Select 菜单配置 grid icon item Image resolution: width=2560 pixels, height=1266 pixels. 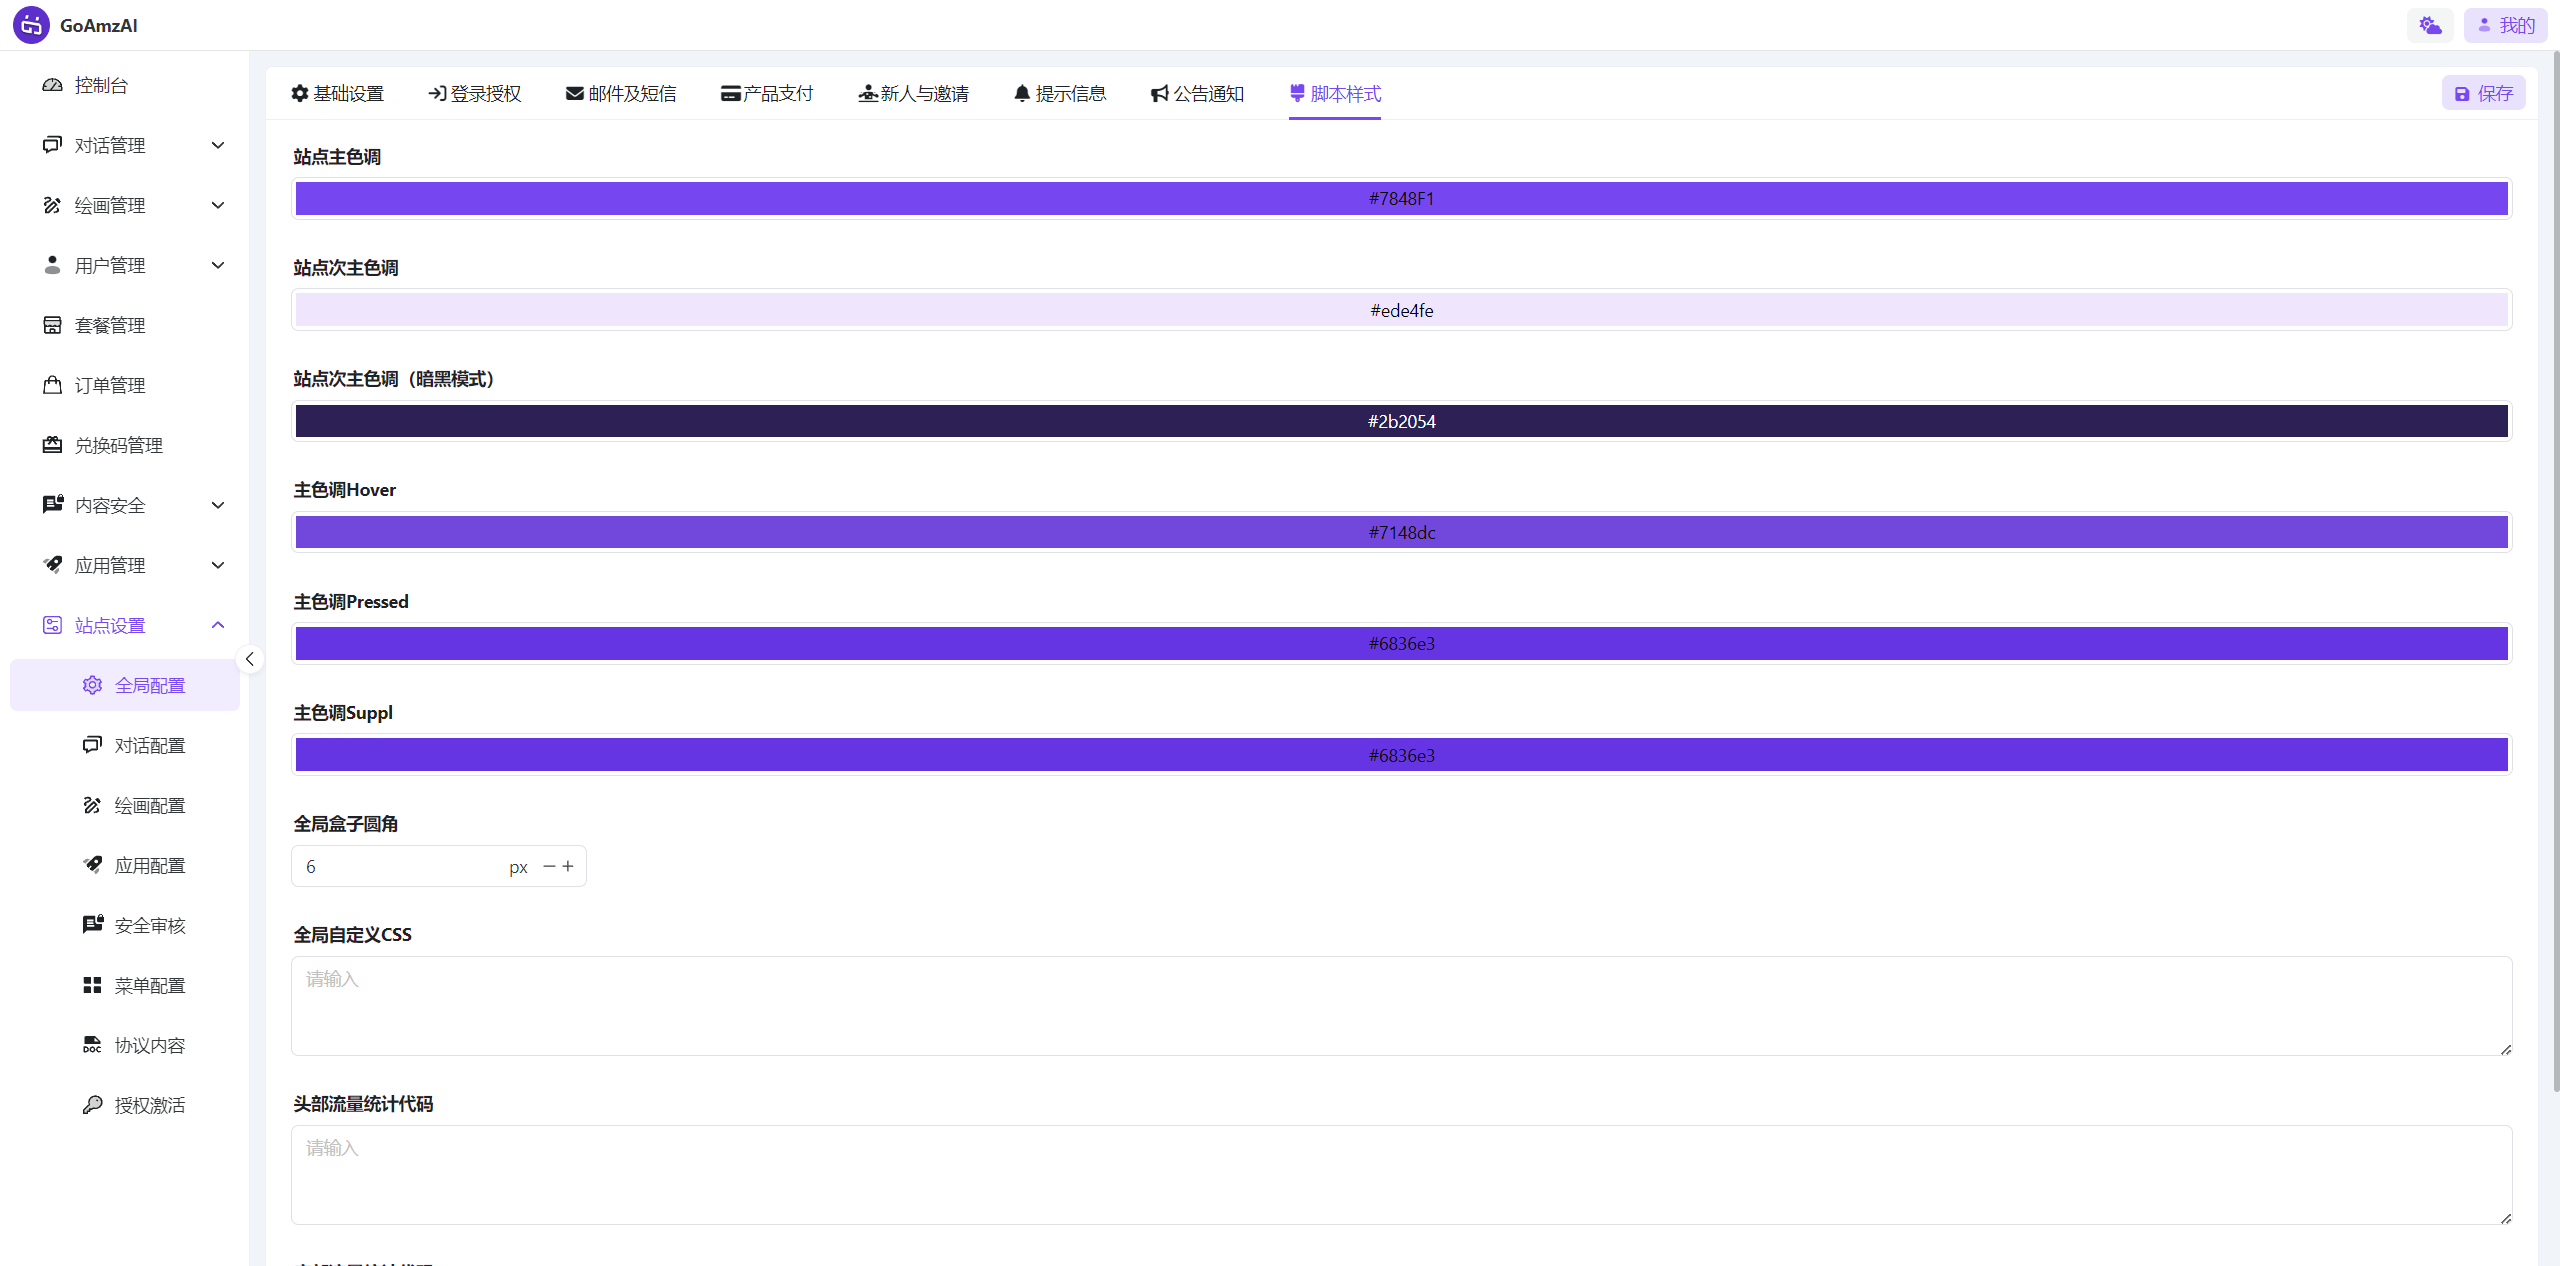pyautogui.click(x=149, y=985)
